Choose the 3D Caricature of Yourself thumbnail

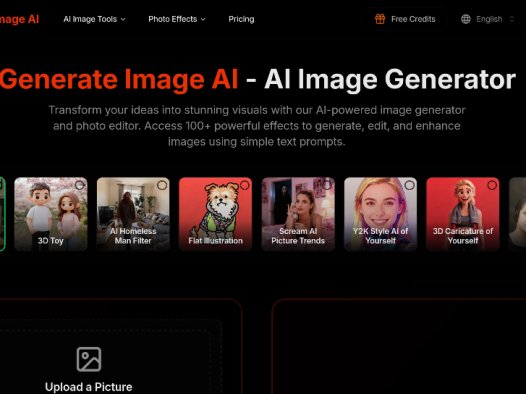[463, 214]
